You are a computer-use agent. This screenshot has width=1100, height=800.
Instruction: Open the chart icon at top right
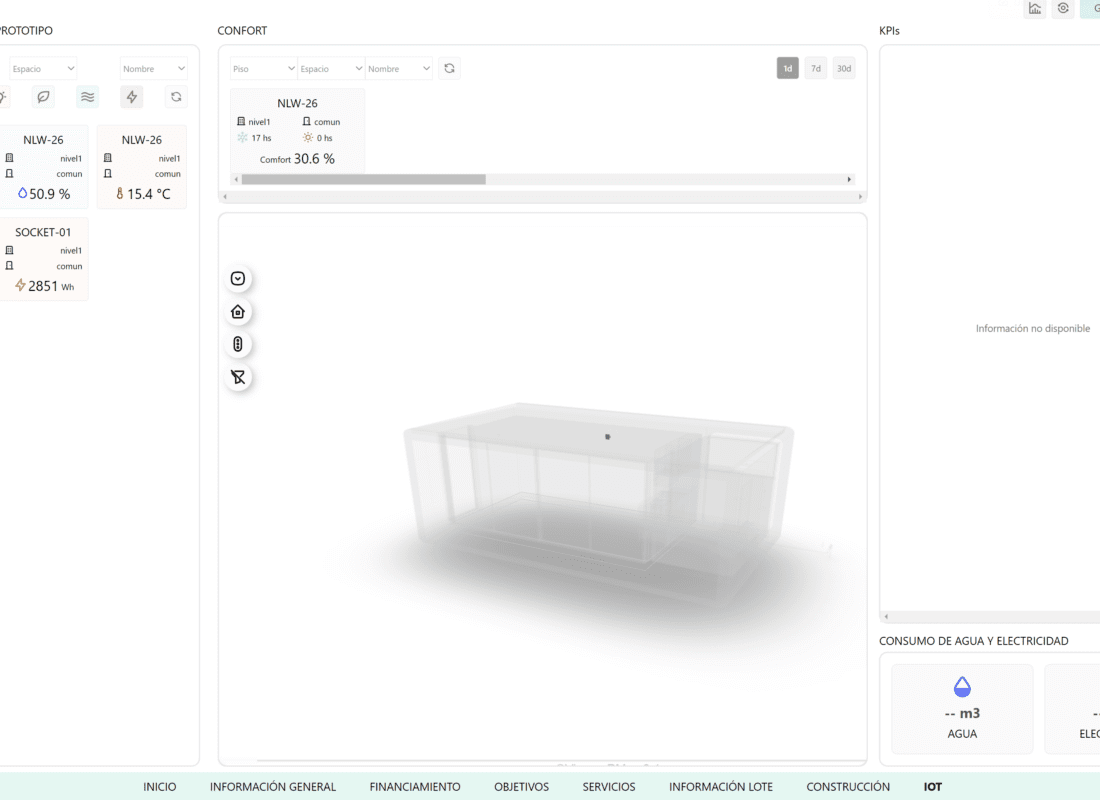[1035, 9]
